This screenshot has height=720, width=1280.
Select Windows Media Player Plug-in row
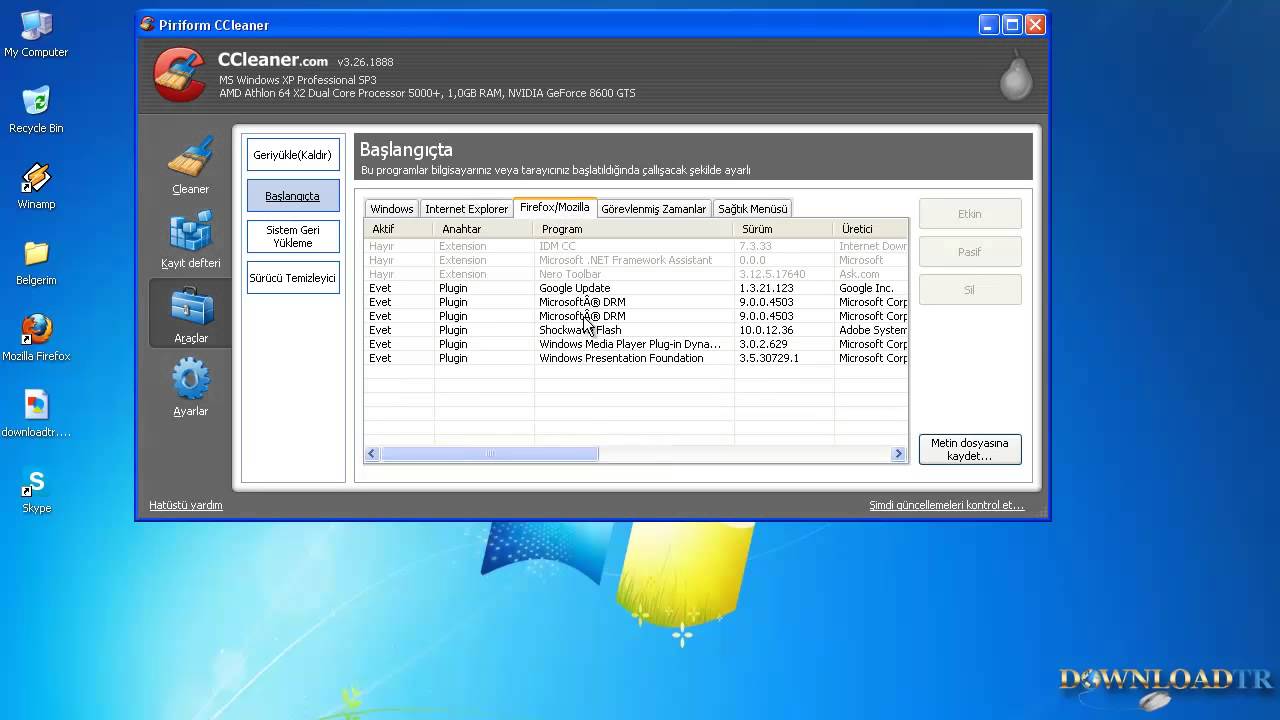point(636,344)
